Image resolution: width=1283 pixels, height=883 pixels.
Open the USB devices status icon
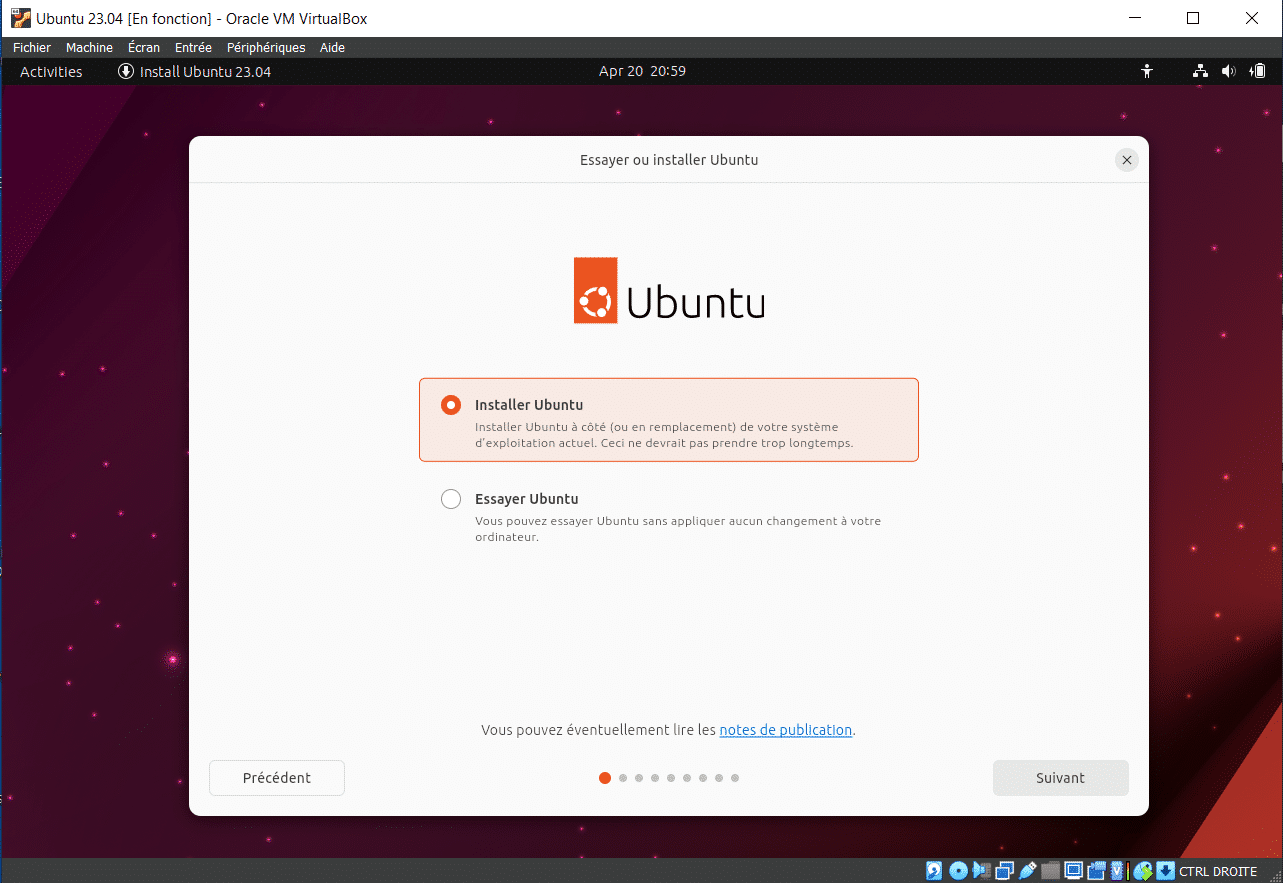pyautogui.click(x=1027, y=870)
